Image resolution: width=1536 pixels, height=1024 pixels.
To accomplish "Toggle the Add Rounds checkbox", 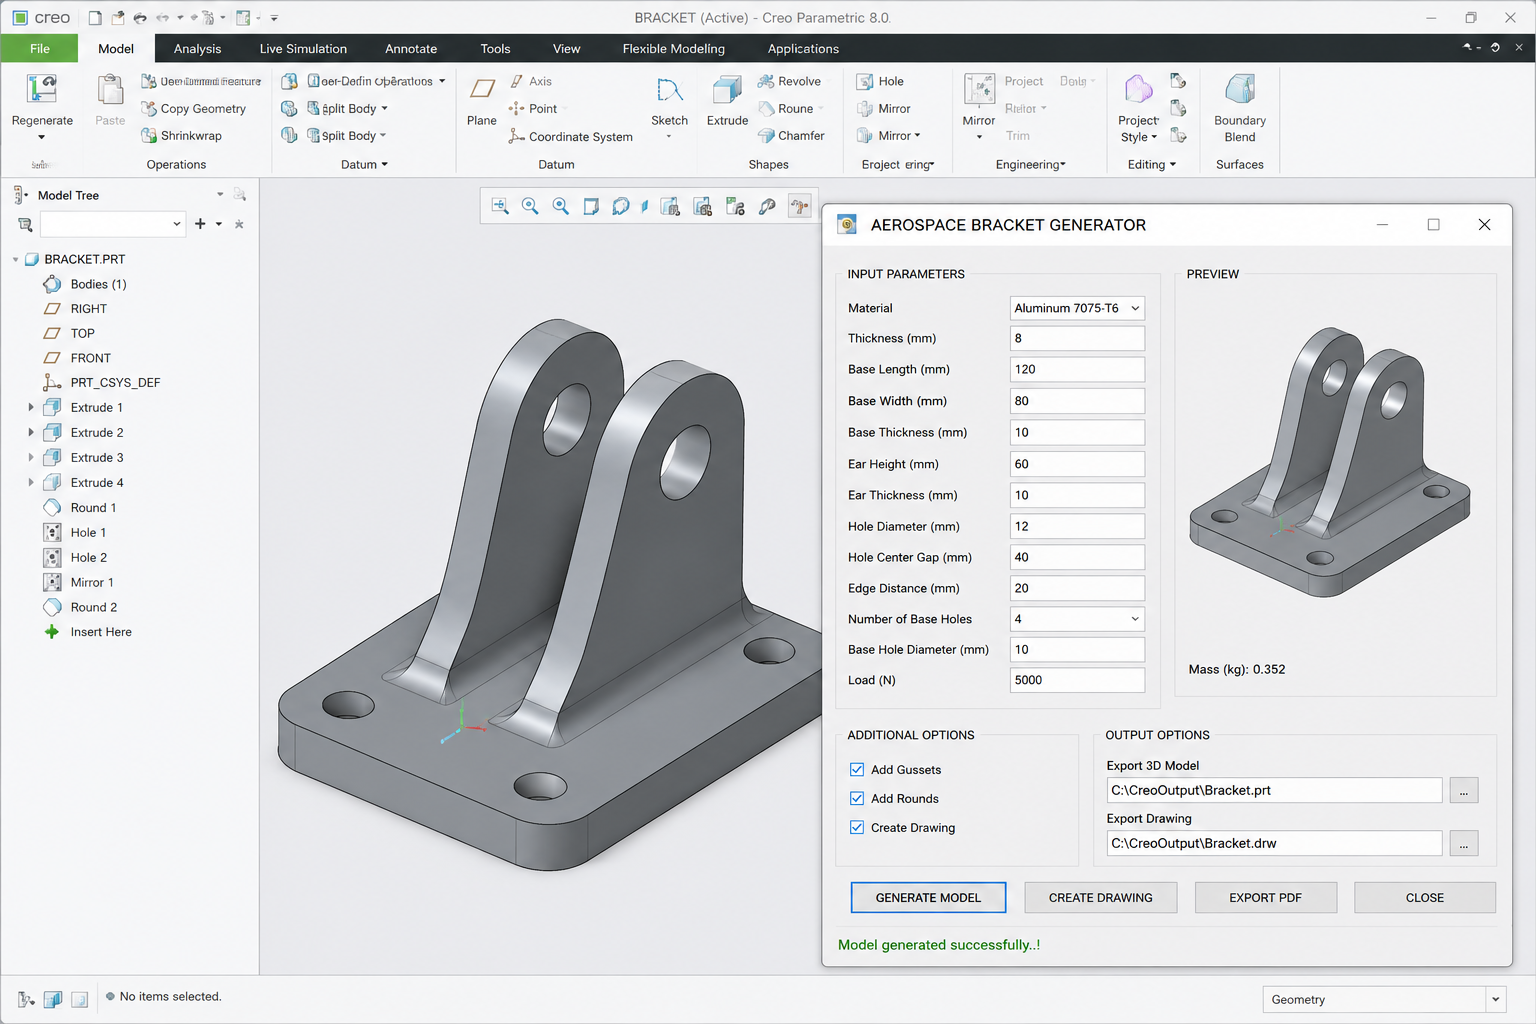I will click(857, 799).
